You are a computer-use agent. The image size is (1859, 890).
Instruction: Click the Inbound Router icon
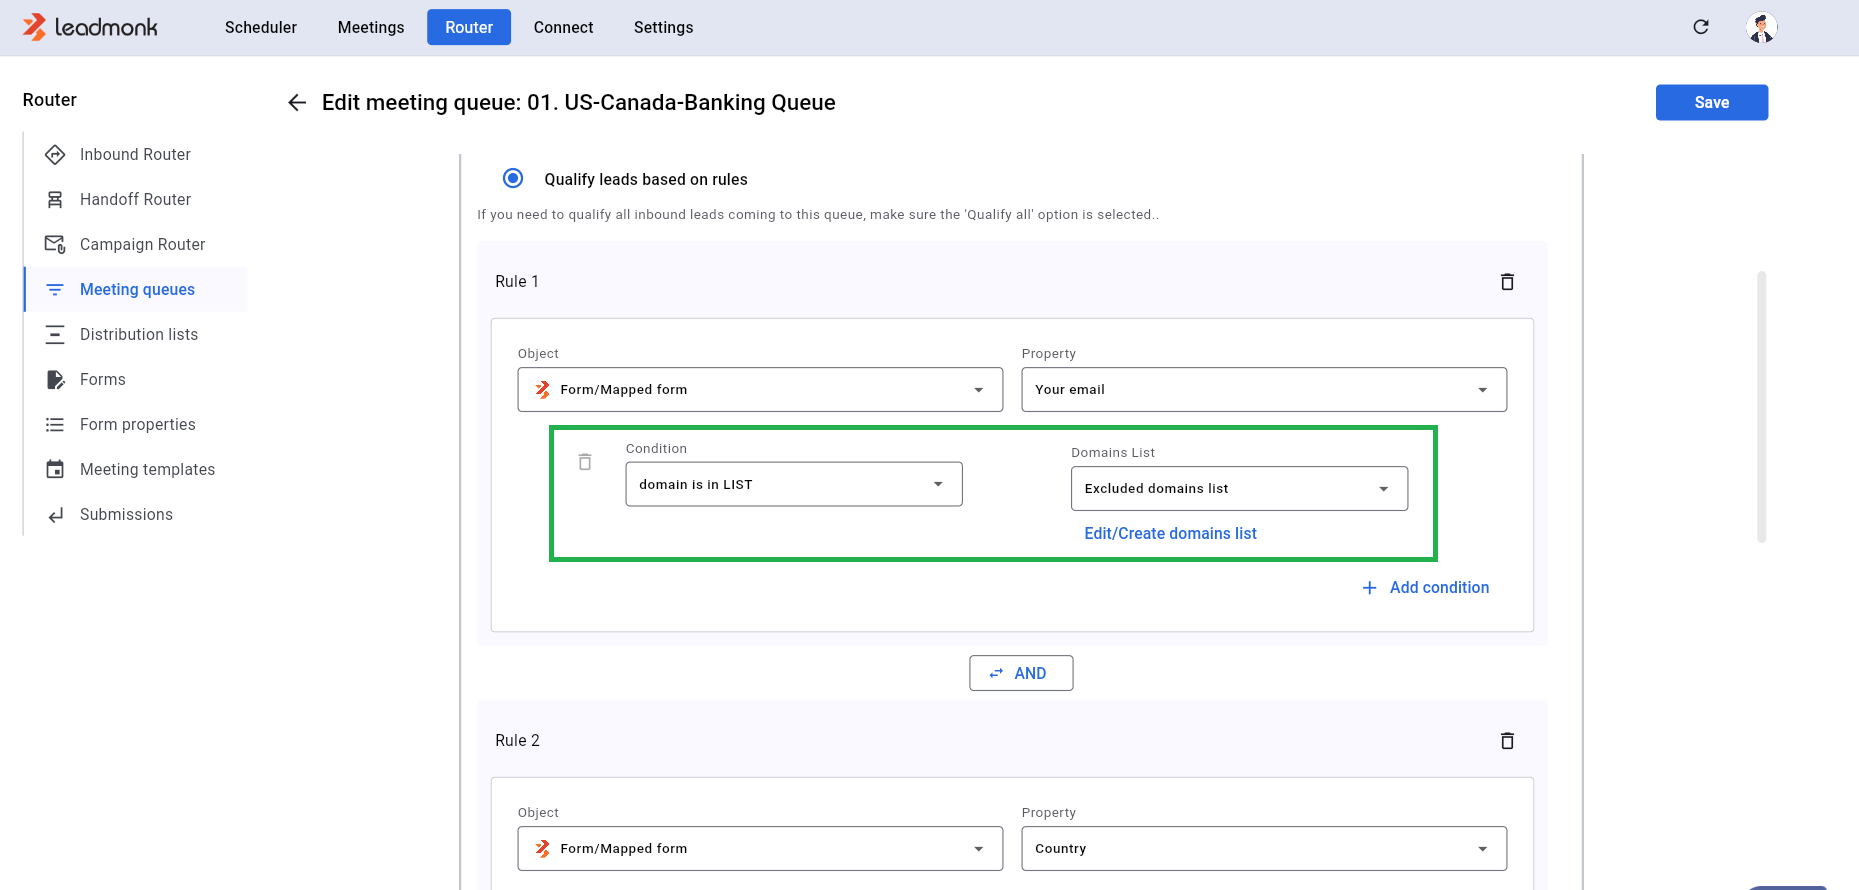55,154
